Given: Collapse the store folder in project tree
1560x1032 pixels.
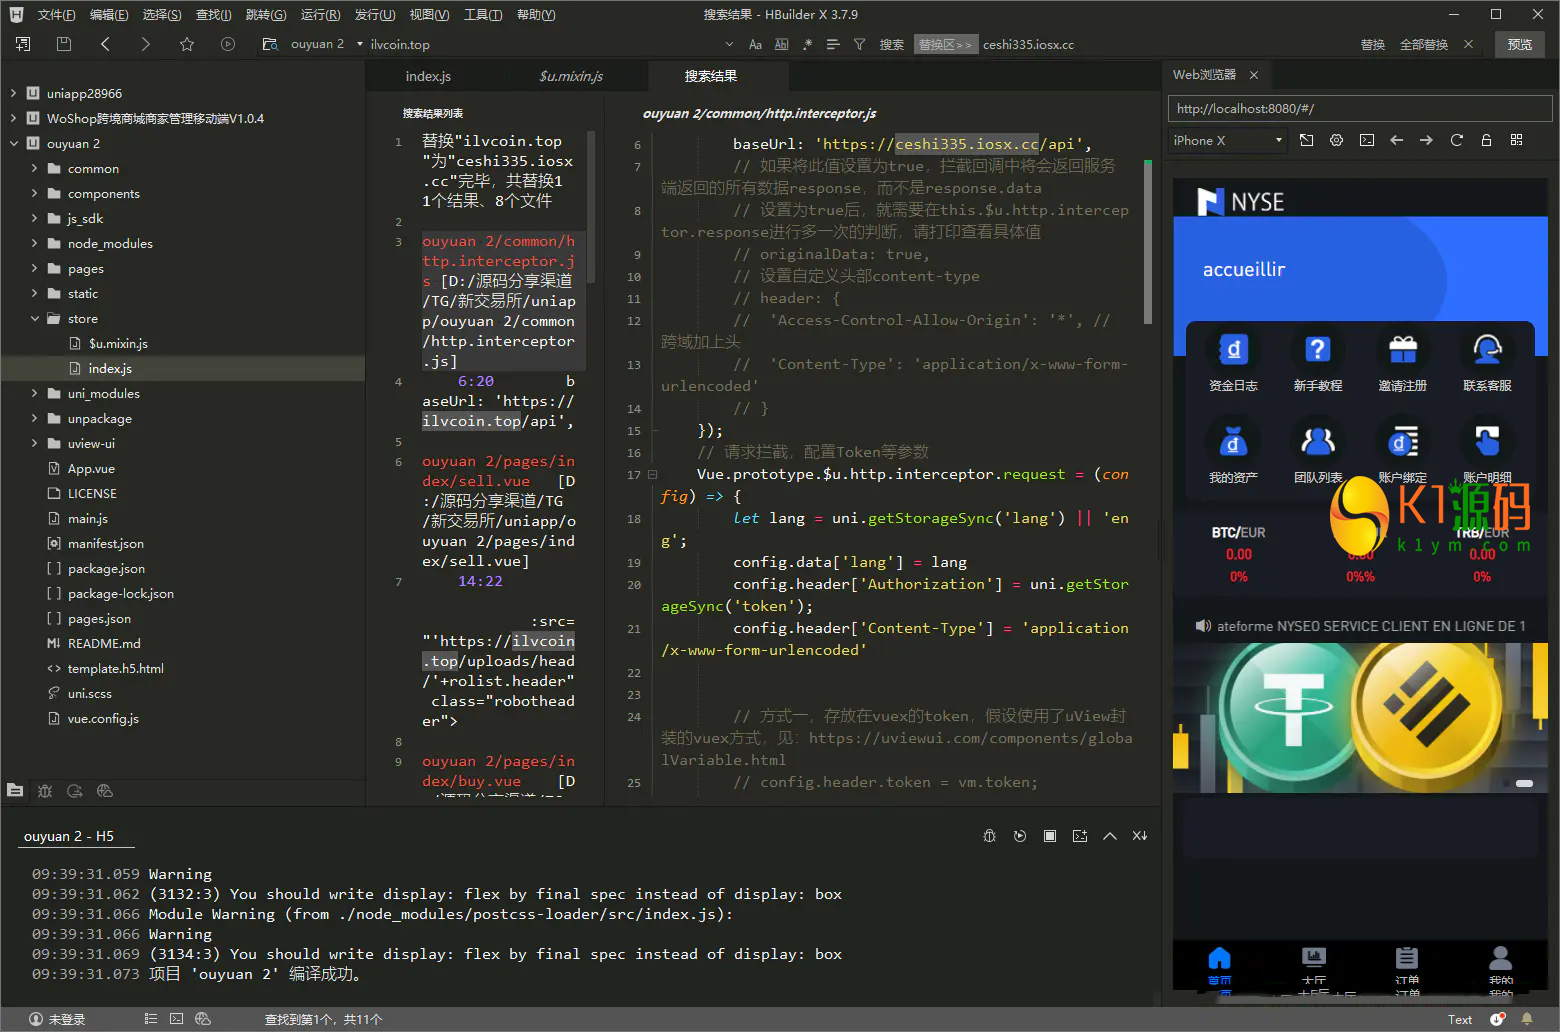Looking at the screenshot, I should (35, 318).
